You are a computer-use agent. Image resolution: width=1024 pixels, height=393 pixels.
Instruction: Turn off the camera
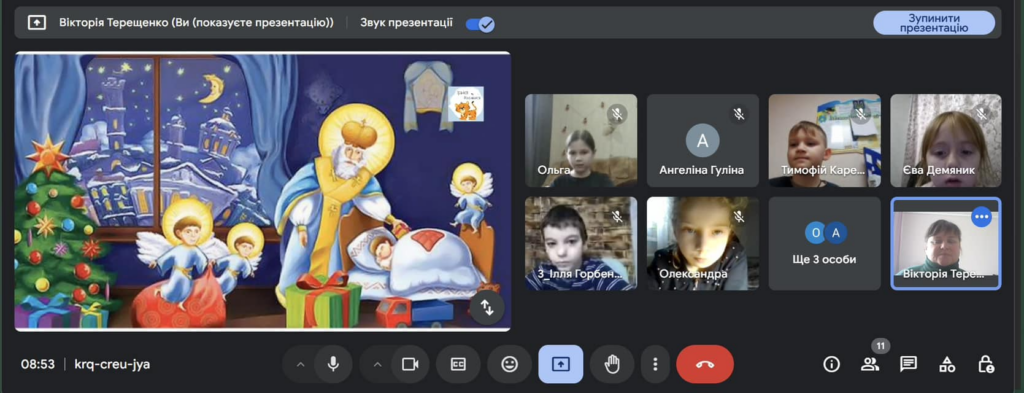pos(409,364)
